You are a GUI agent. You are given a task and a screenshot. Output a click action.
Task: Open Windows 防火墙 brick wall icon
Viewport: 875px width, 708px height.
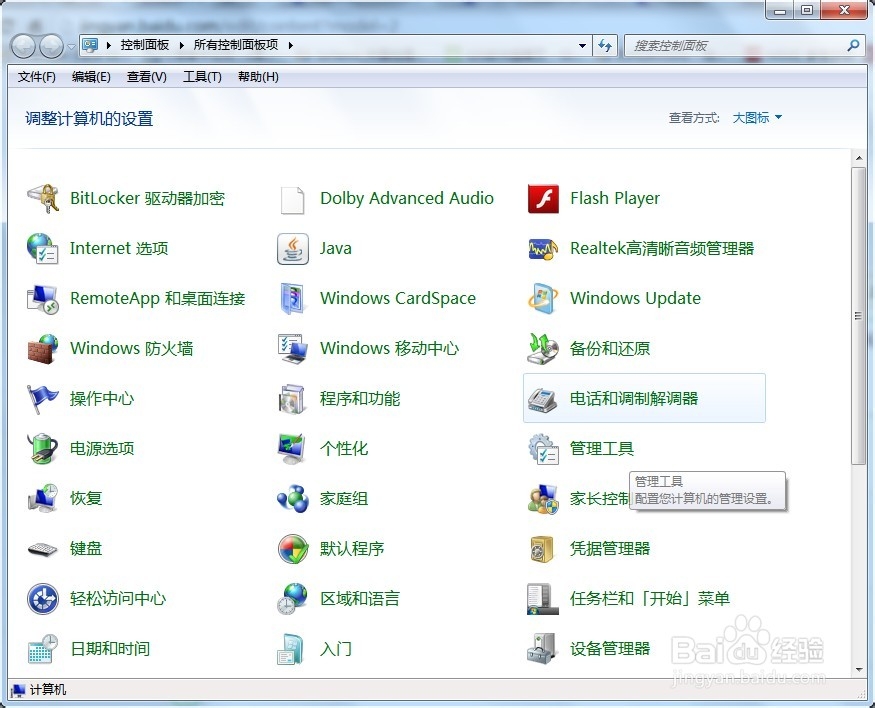coord(43,349)
